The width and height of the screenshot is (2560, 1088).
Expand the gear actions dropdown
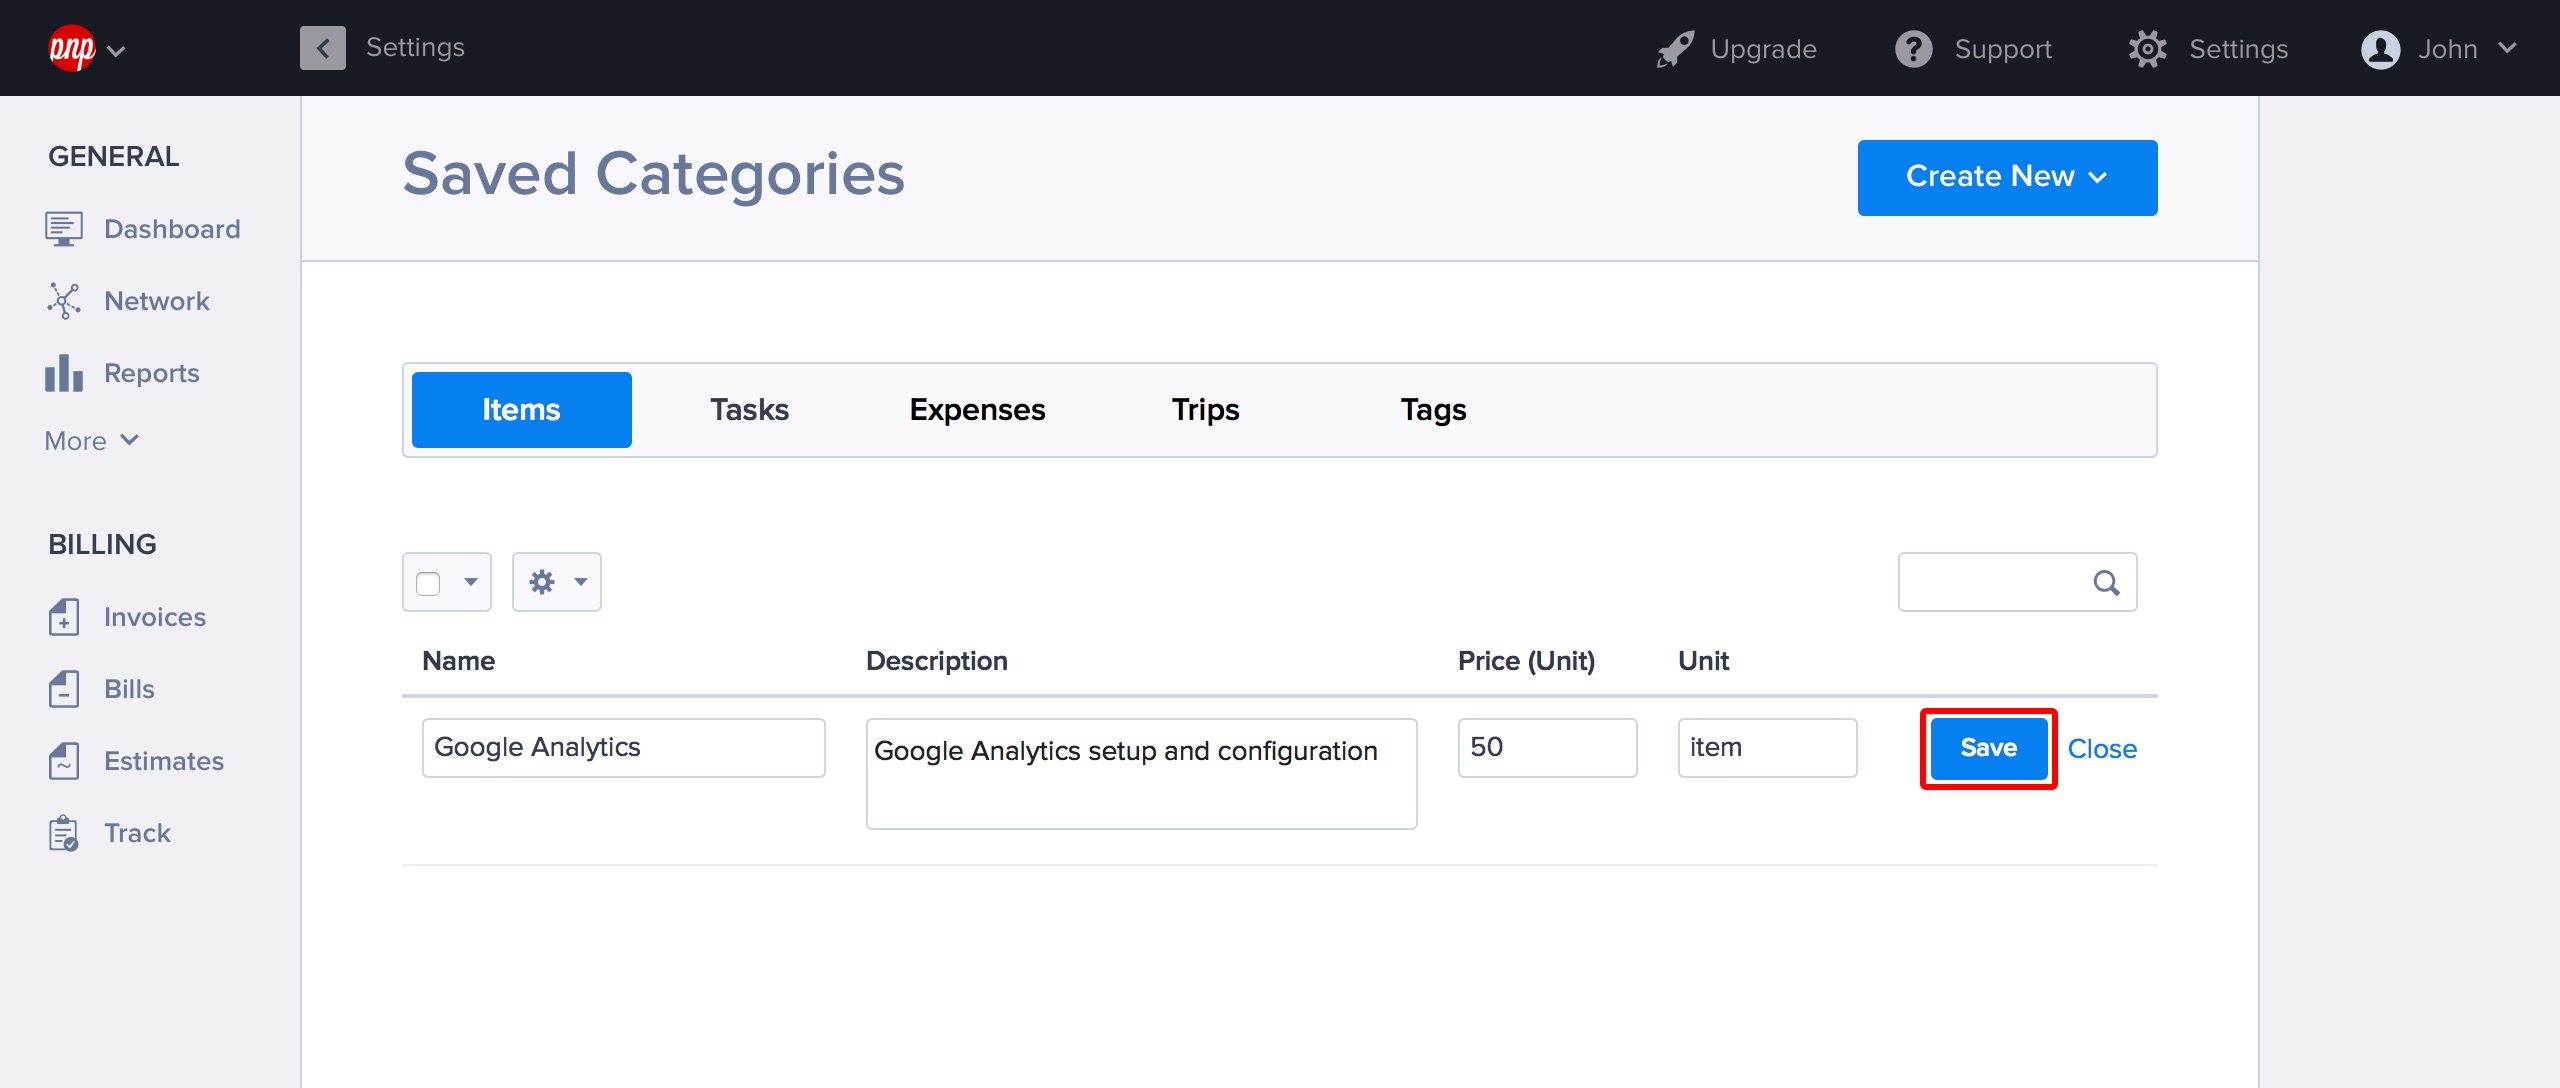(x=557, y=582)
